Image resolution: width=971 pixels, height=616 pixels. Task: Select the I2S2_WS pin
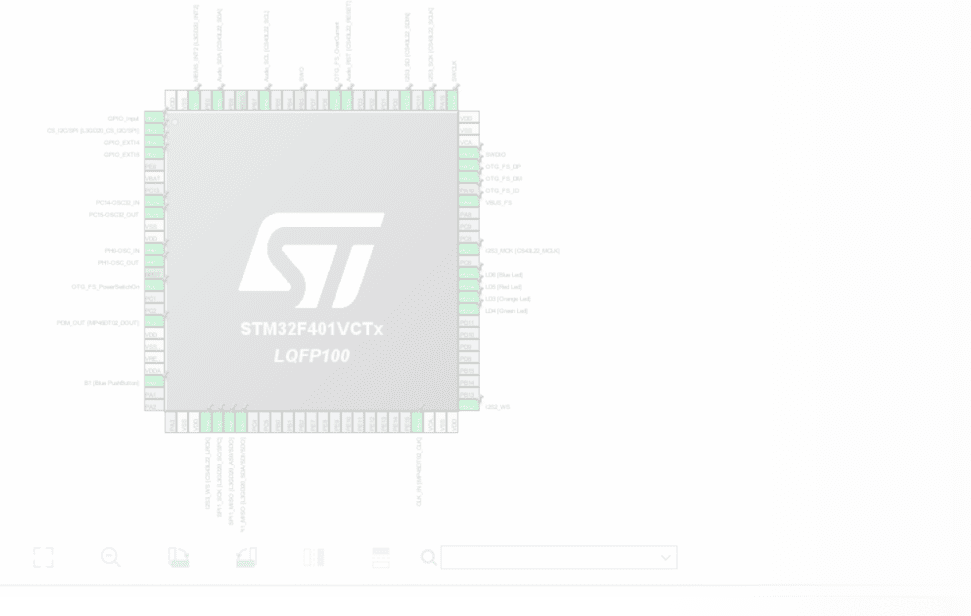click(466, 406)
